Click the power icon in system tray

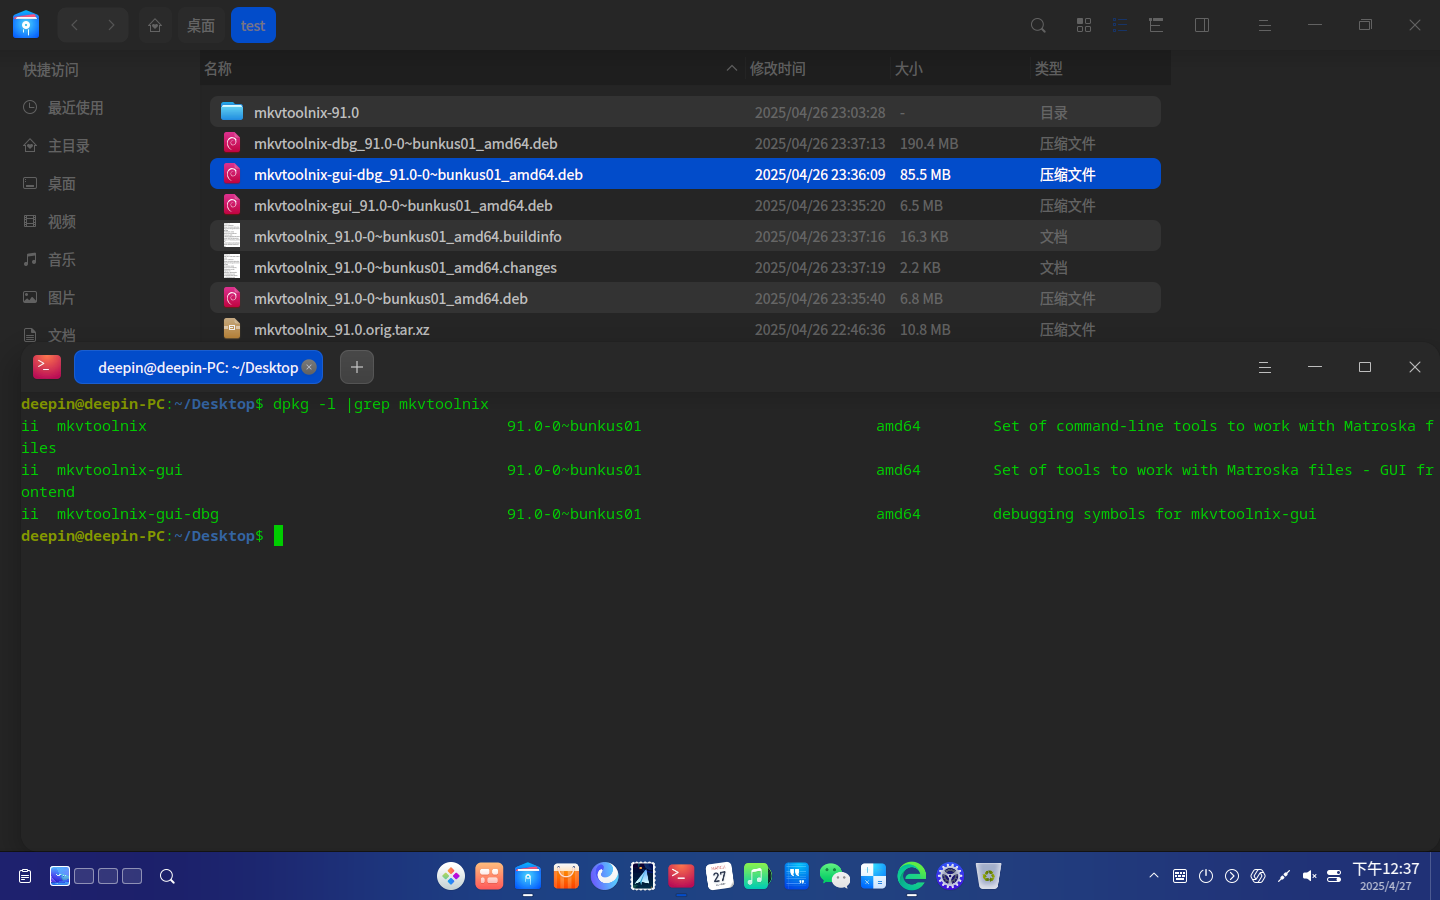point(1206,876)
